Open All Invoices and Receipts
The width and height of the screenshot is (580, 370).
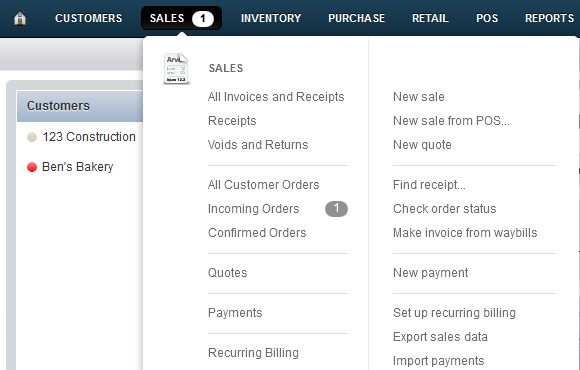[276, 97]
